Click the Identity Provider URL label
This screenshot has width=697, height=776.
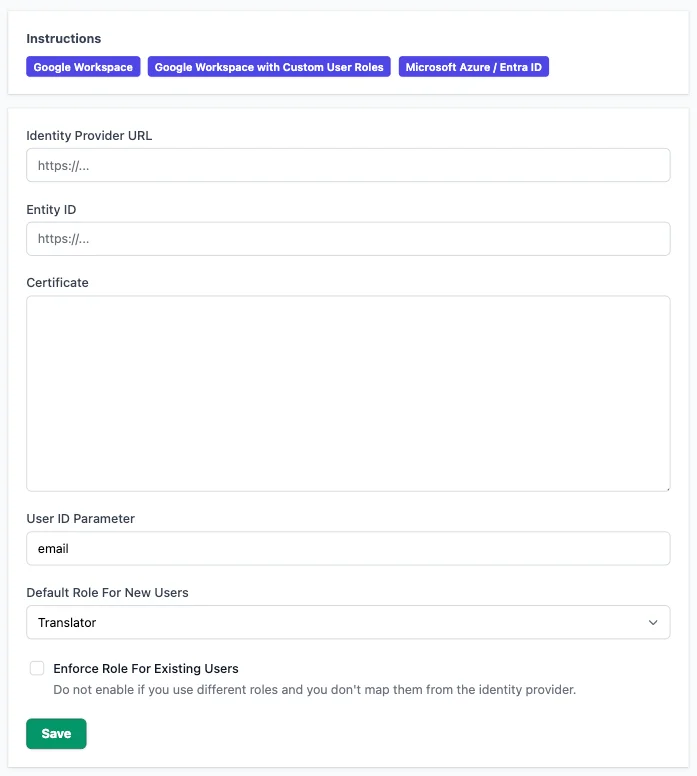coord(89,136)
